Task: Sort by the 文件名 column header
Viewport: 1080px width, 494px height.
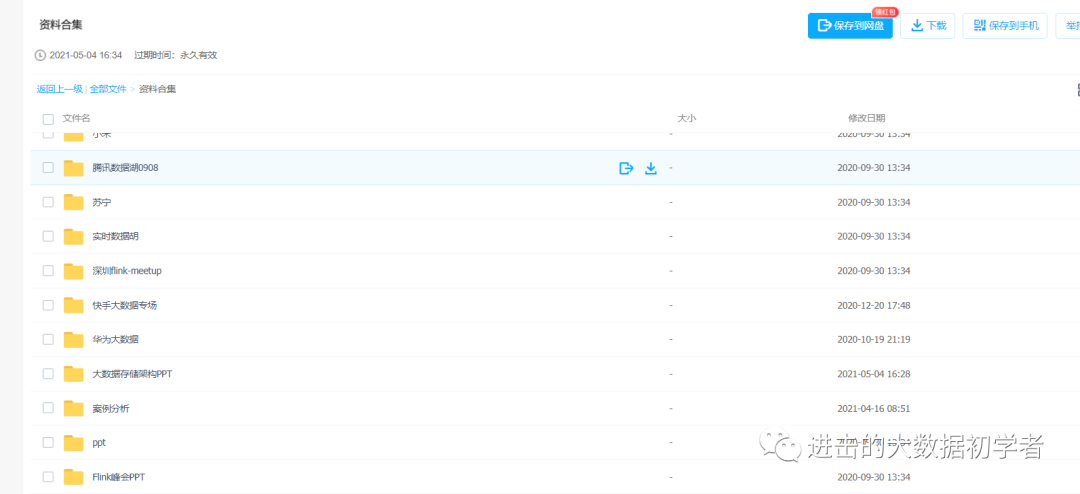Action: 76,119
